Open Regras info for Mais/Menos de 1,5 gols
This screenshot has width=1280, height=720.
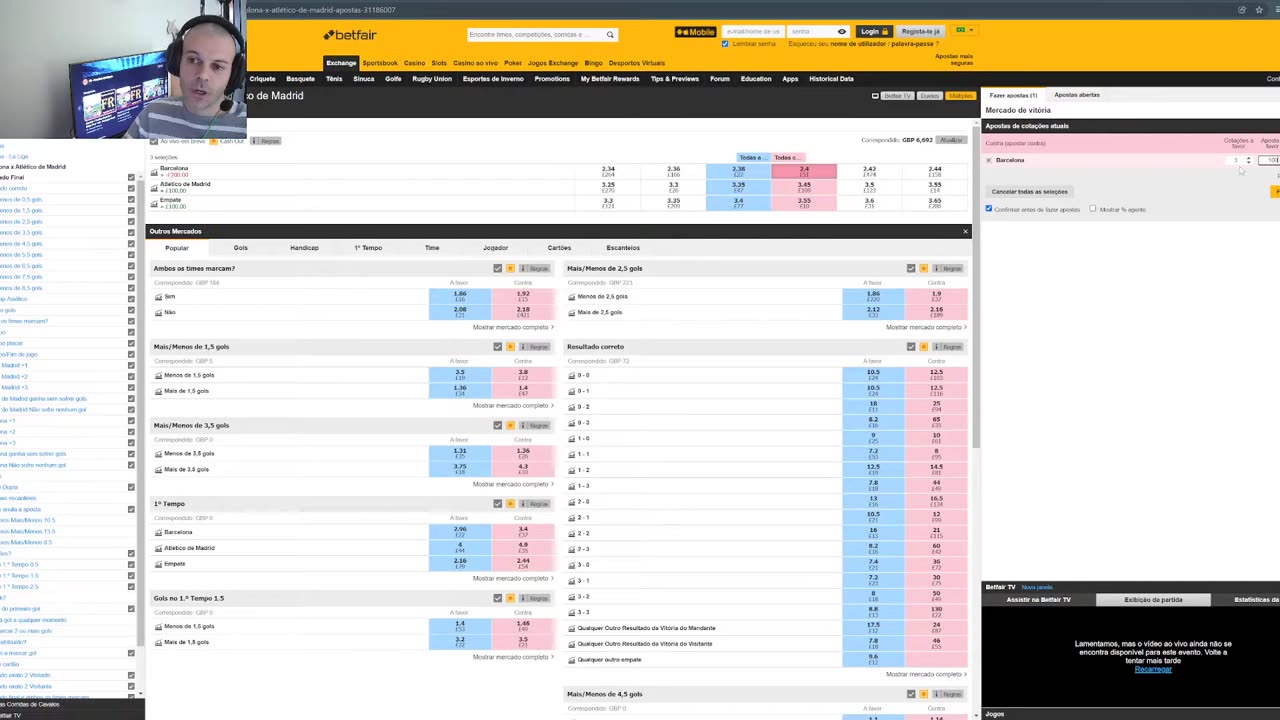(536, 347)
